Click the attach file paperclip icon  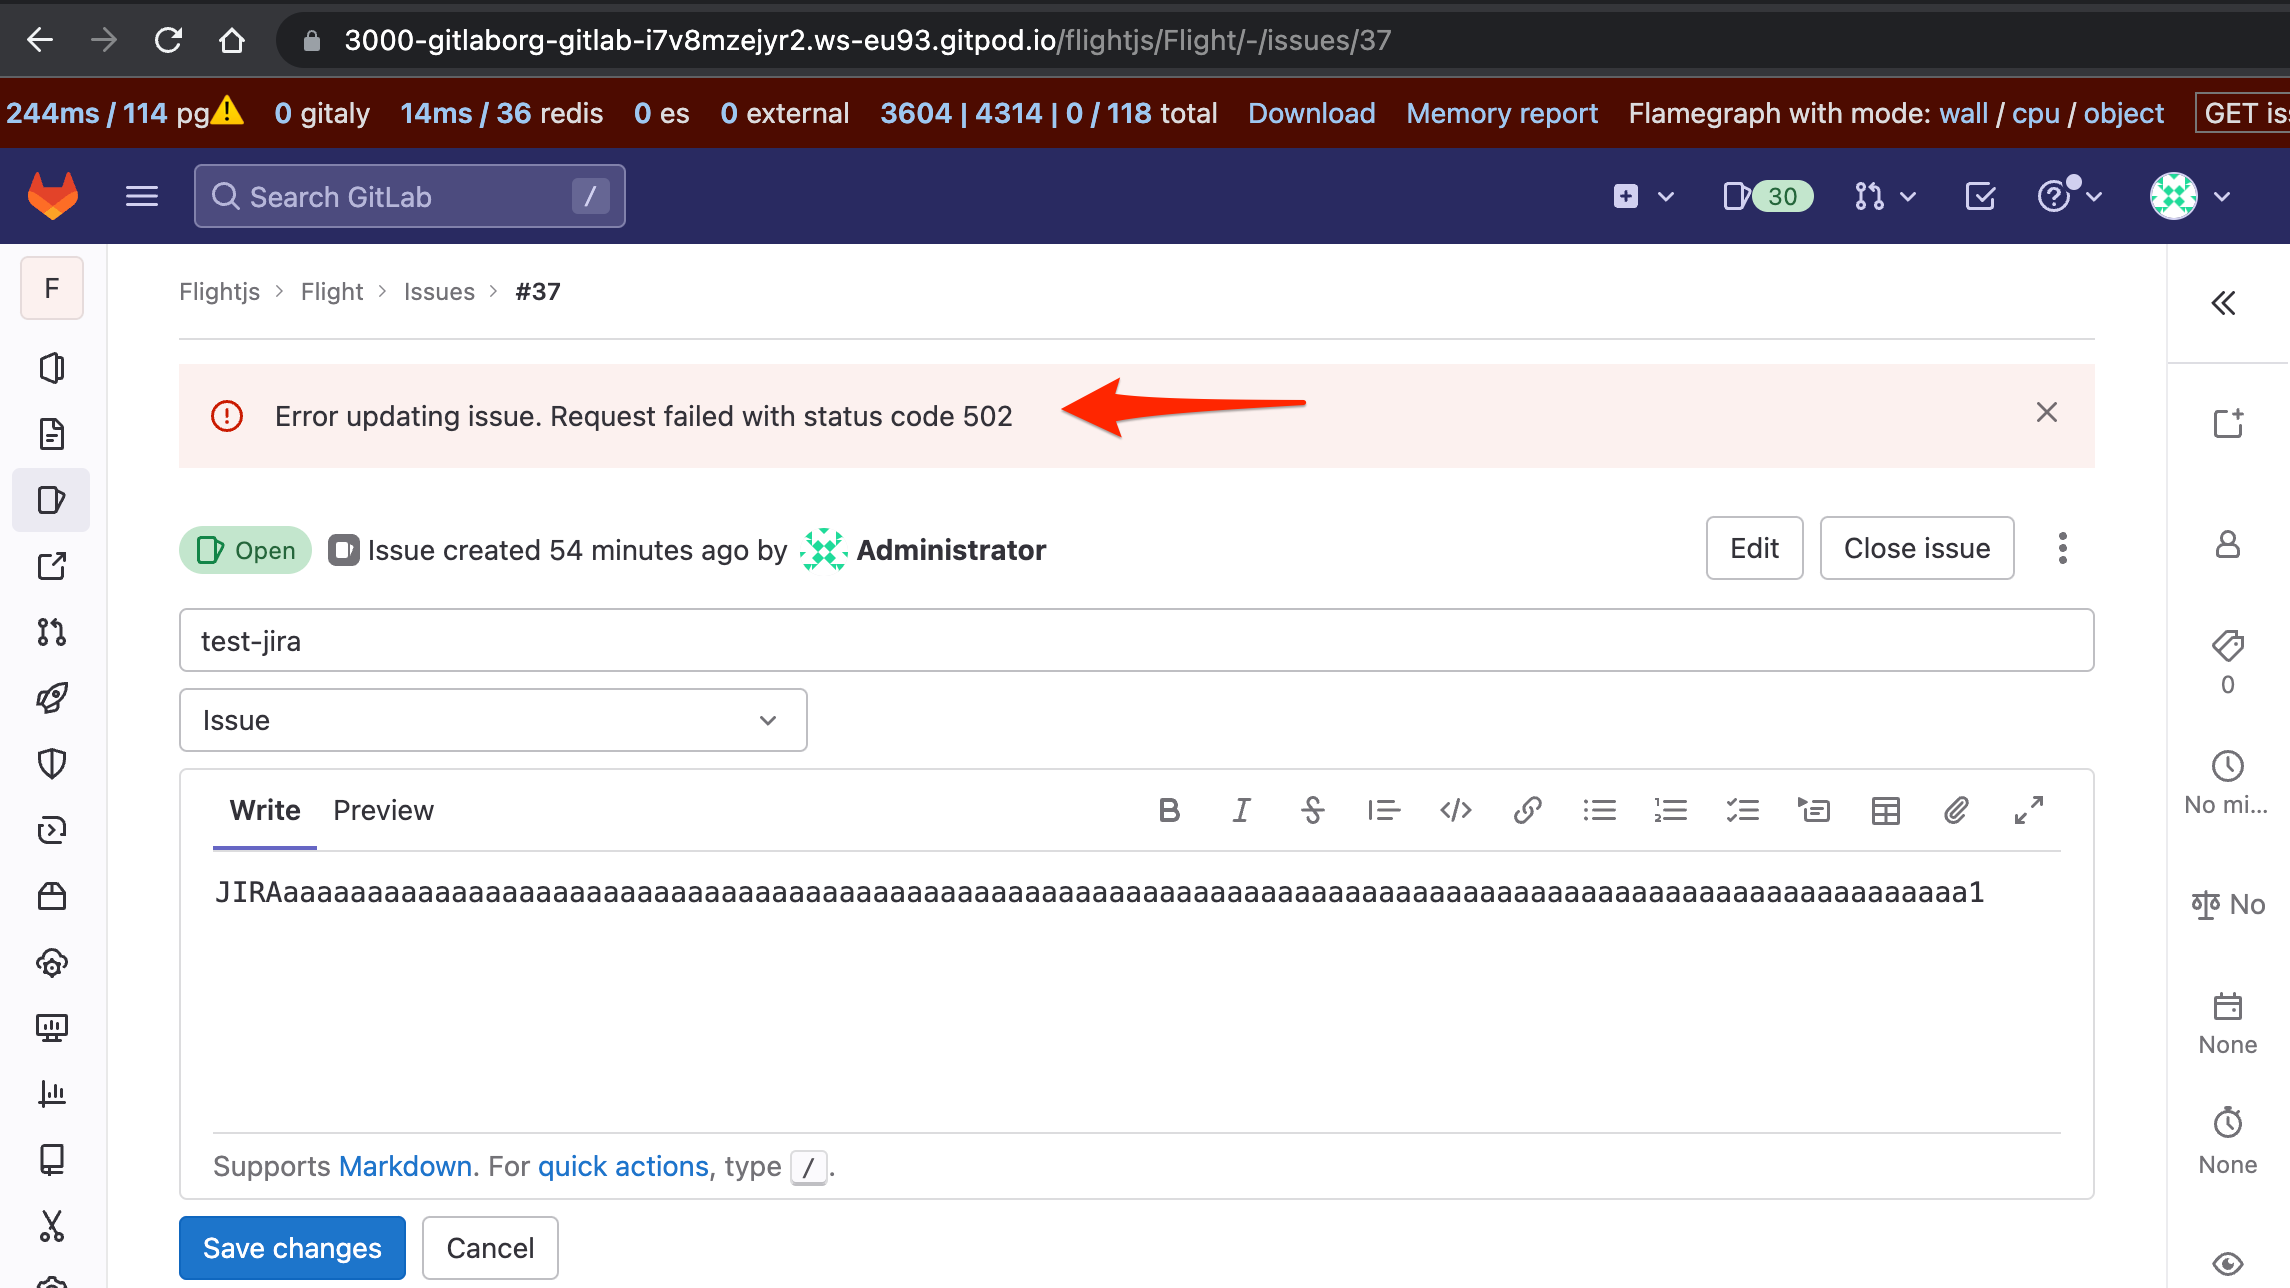tap(1956, 810)
